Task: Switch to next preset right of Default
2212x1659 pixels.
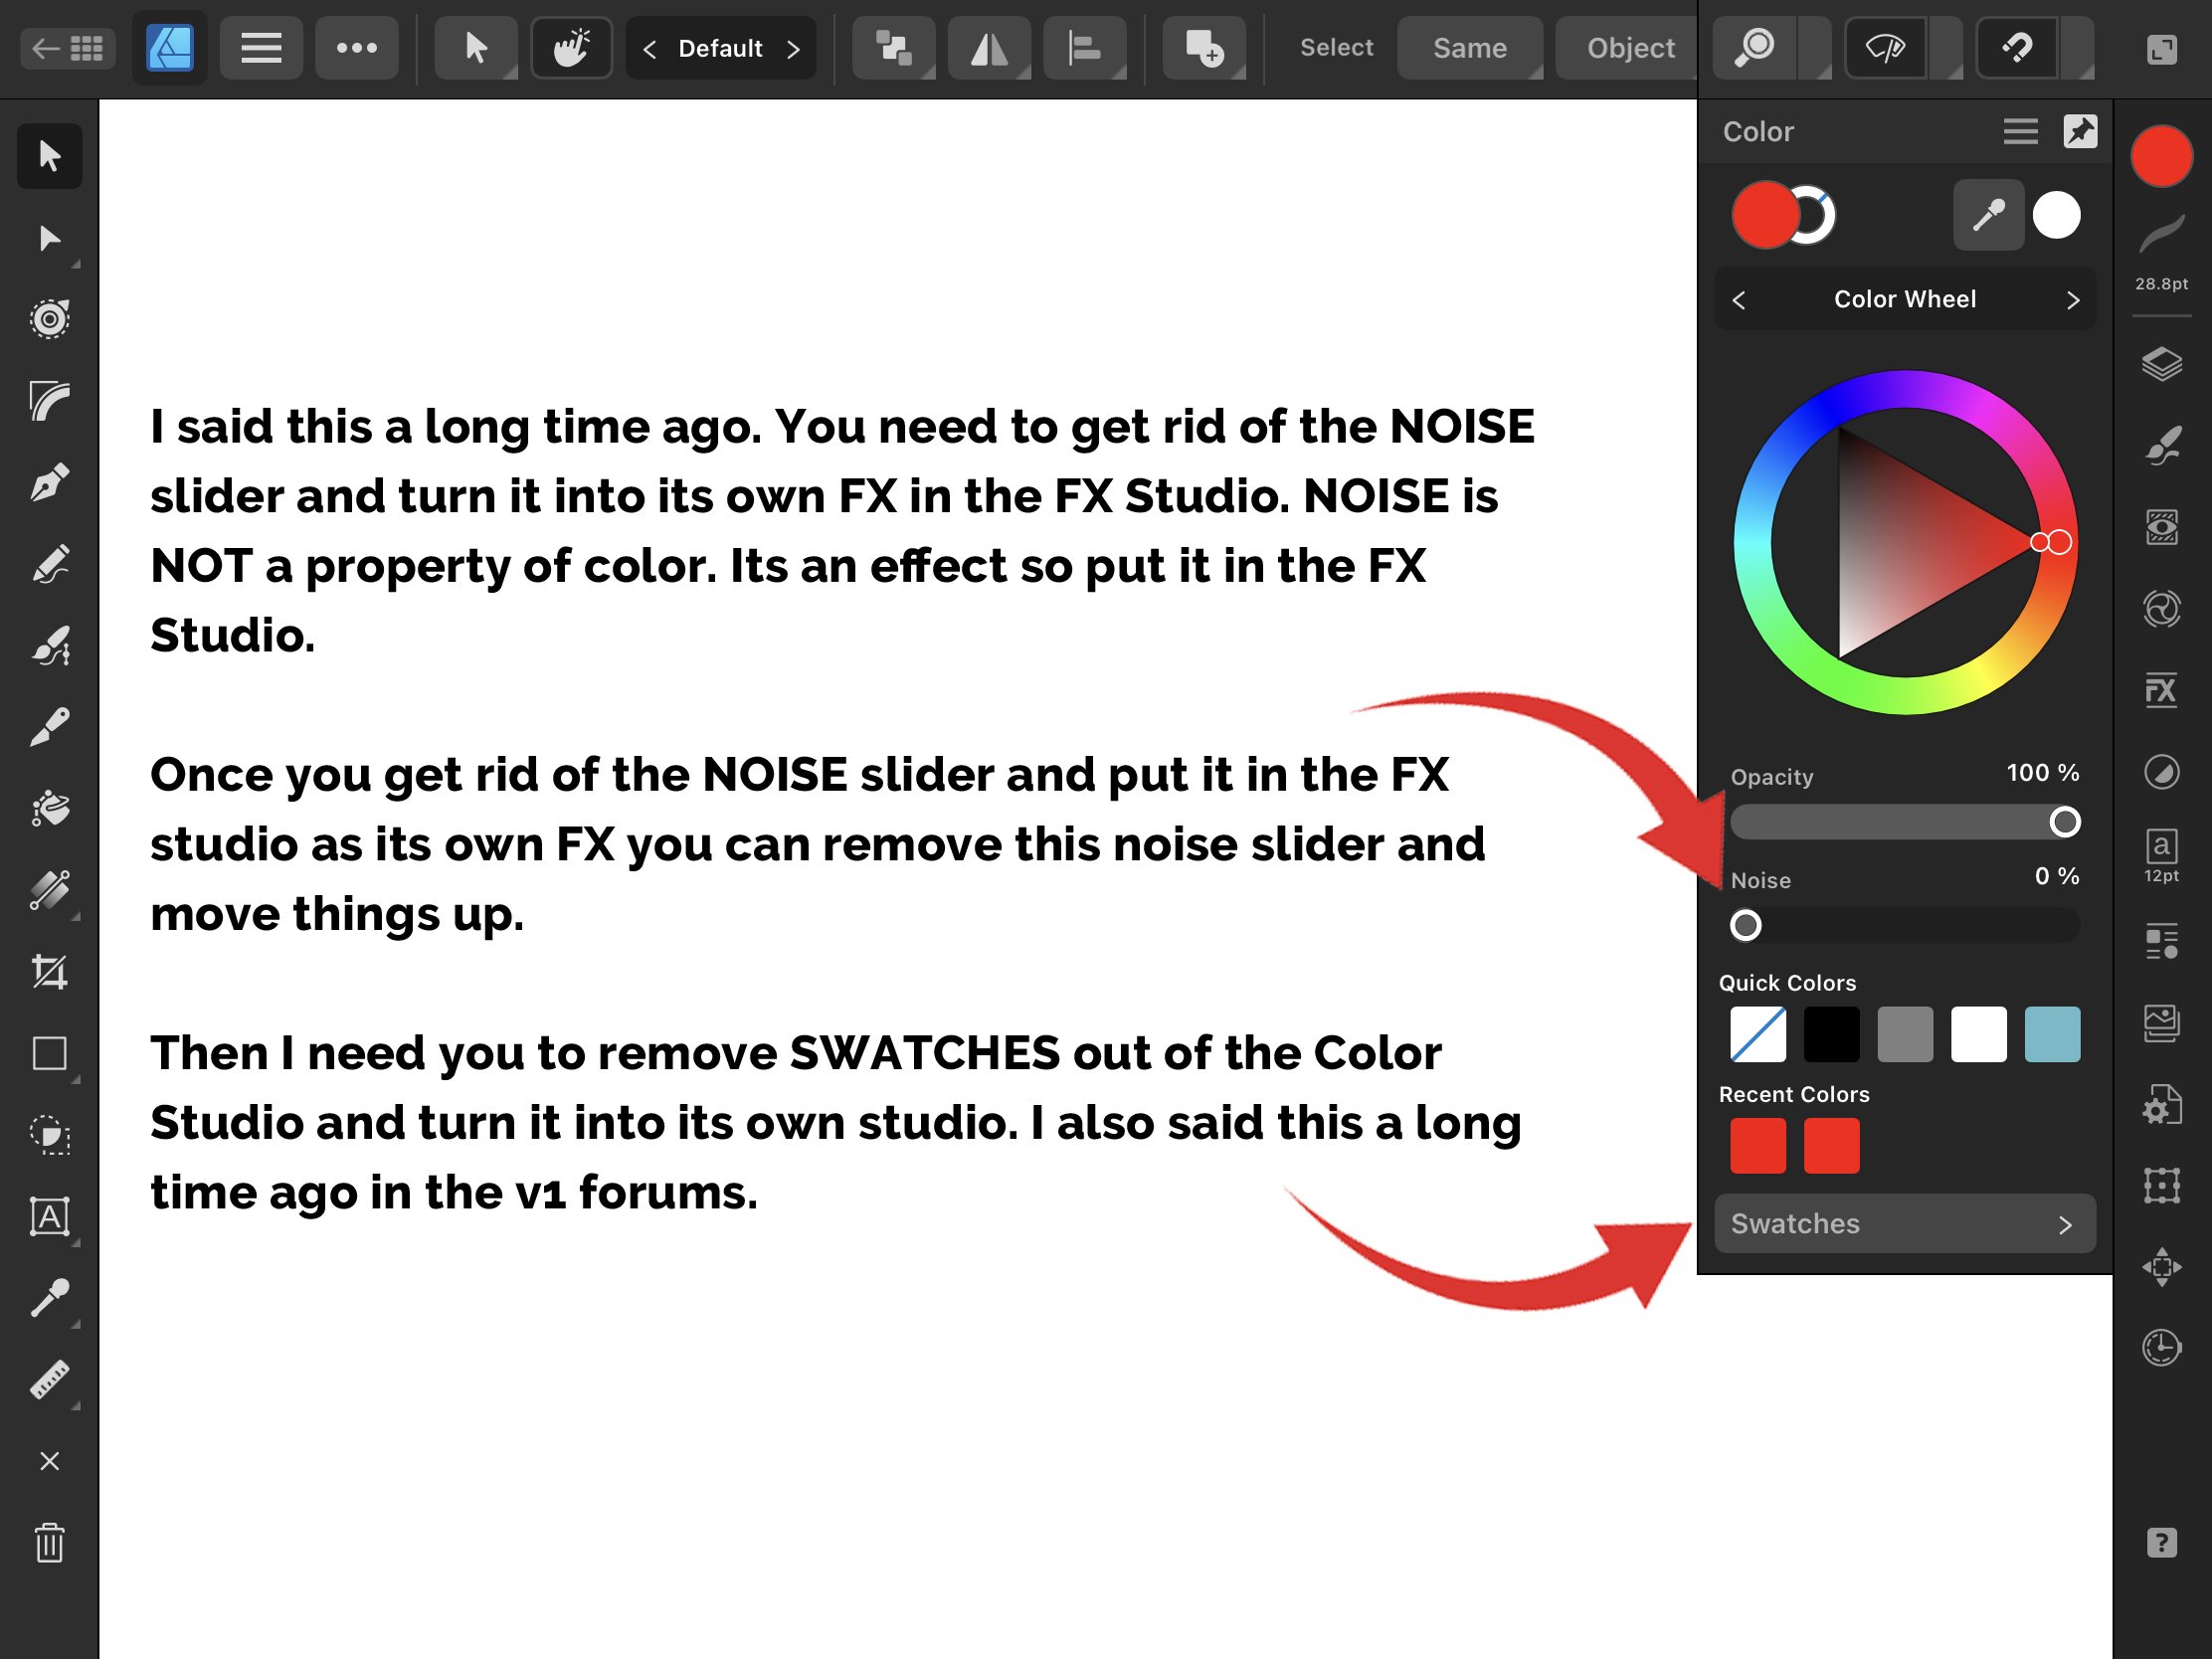Action: (x=793, y=48)
